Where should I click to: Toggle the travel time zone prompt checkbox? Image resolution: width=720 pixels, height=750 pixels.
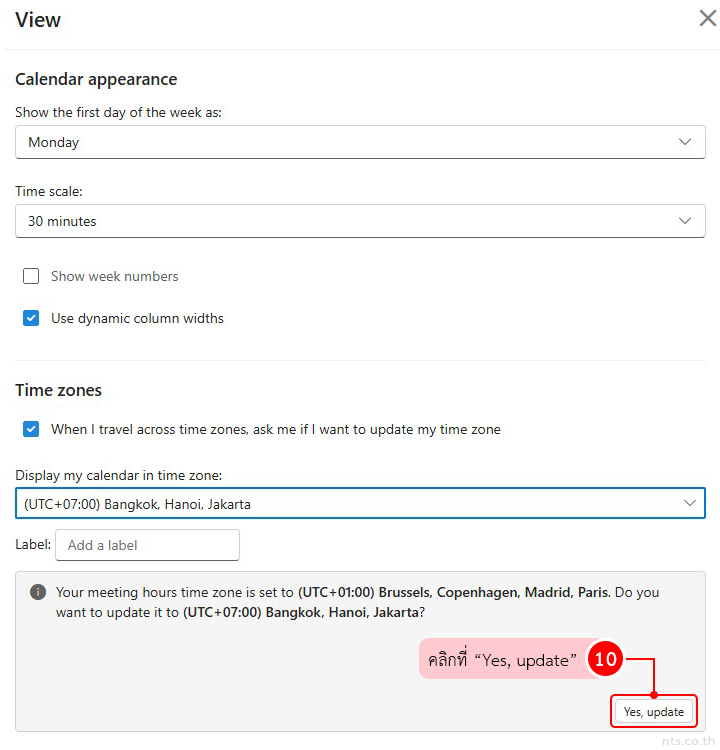(31, 429)
